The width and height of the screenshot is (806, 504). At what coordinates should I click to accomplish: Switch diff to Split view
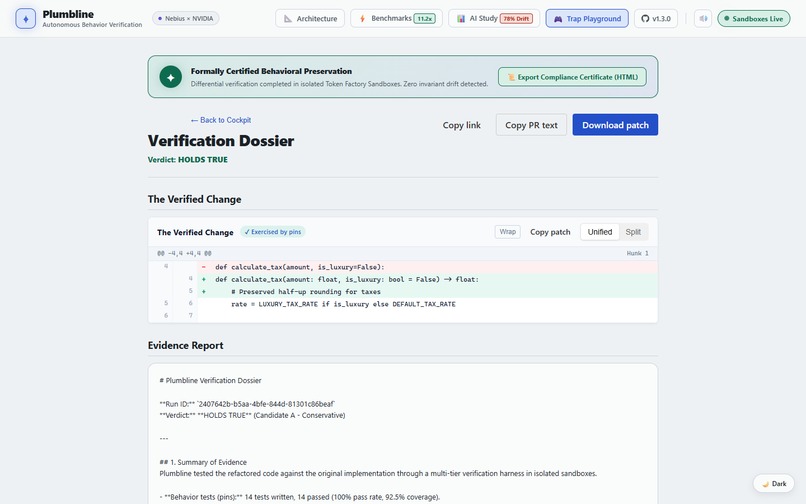(x=633, y=232)
